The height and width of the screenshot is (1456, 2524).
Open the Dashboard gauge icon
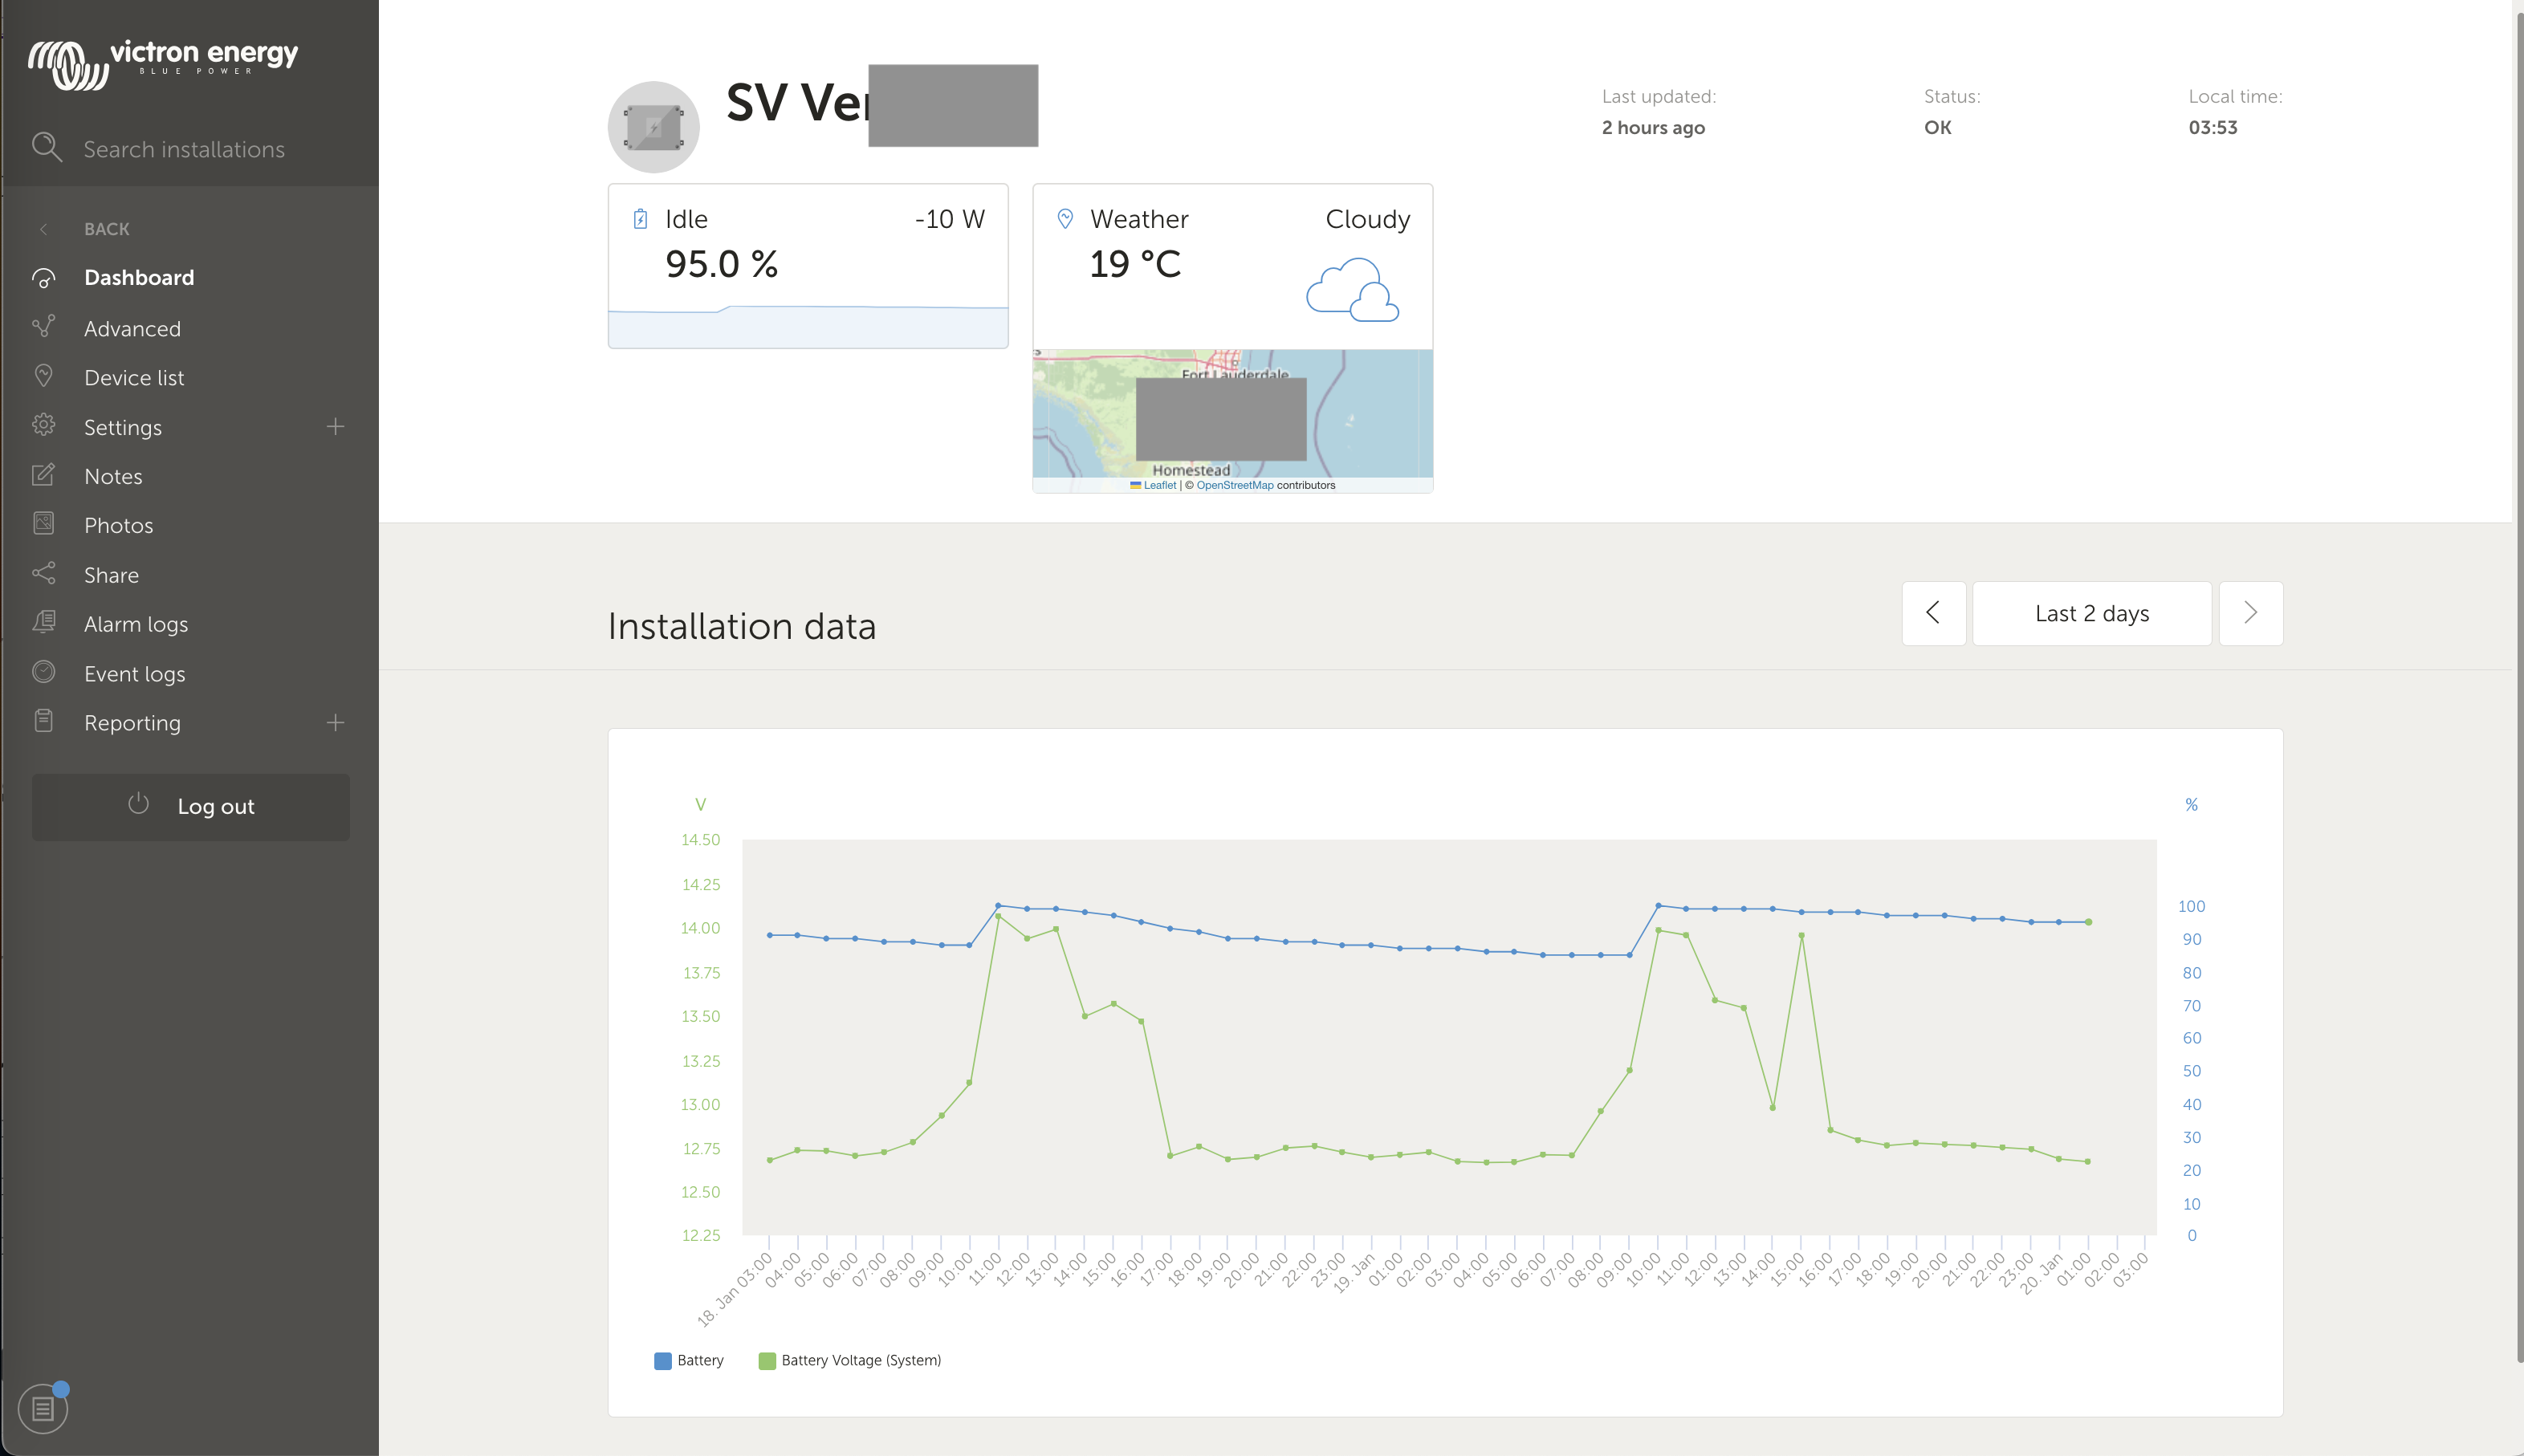44,278
